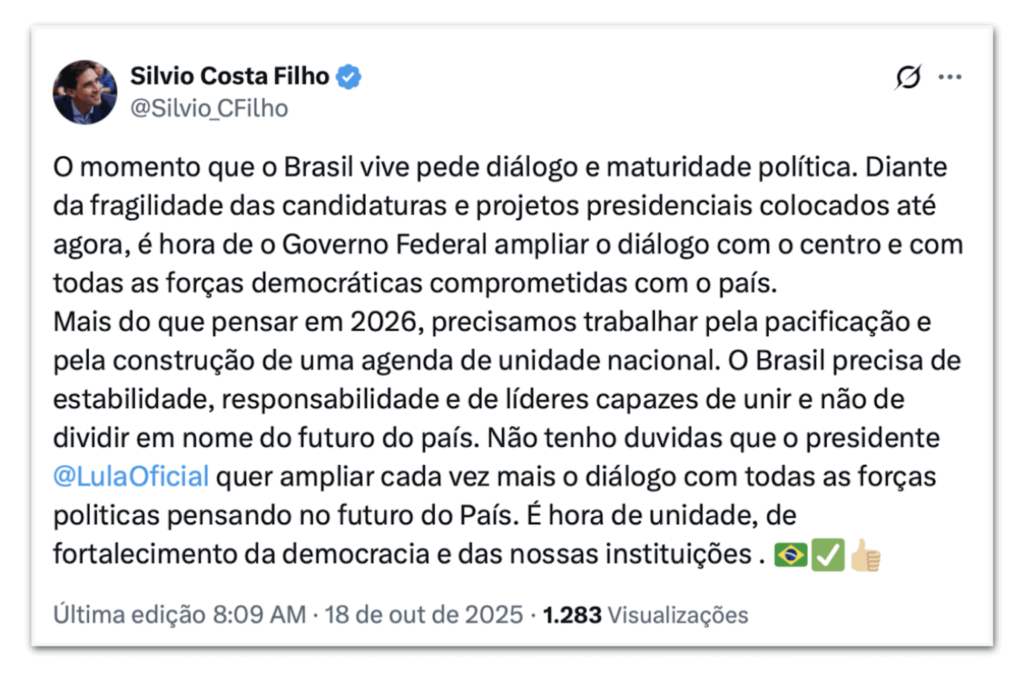Click Silvio Costa Filho's profile avatar
This screenshot has width=1024, height=675.
(x=85, y=92)
